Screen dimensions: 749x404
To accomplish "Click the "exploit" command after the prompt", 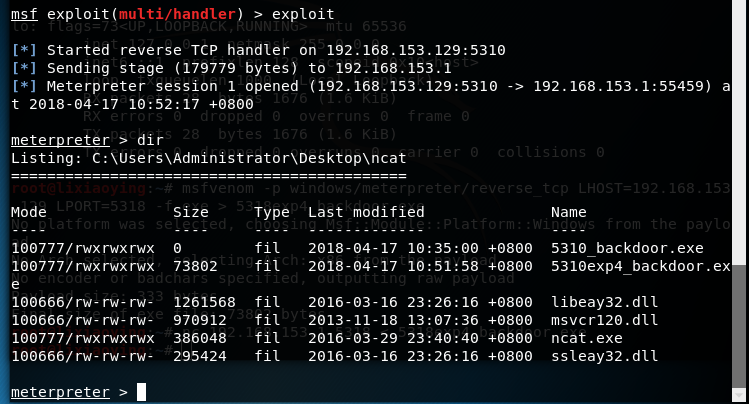I will (303, 14).
